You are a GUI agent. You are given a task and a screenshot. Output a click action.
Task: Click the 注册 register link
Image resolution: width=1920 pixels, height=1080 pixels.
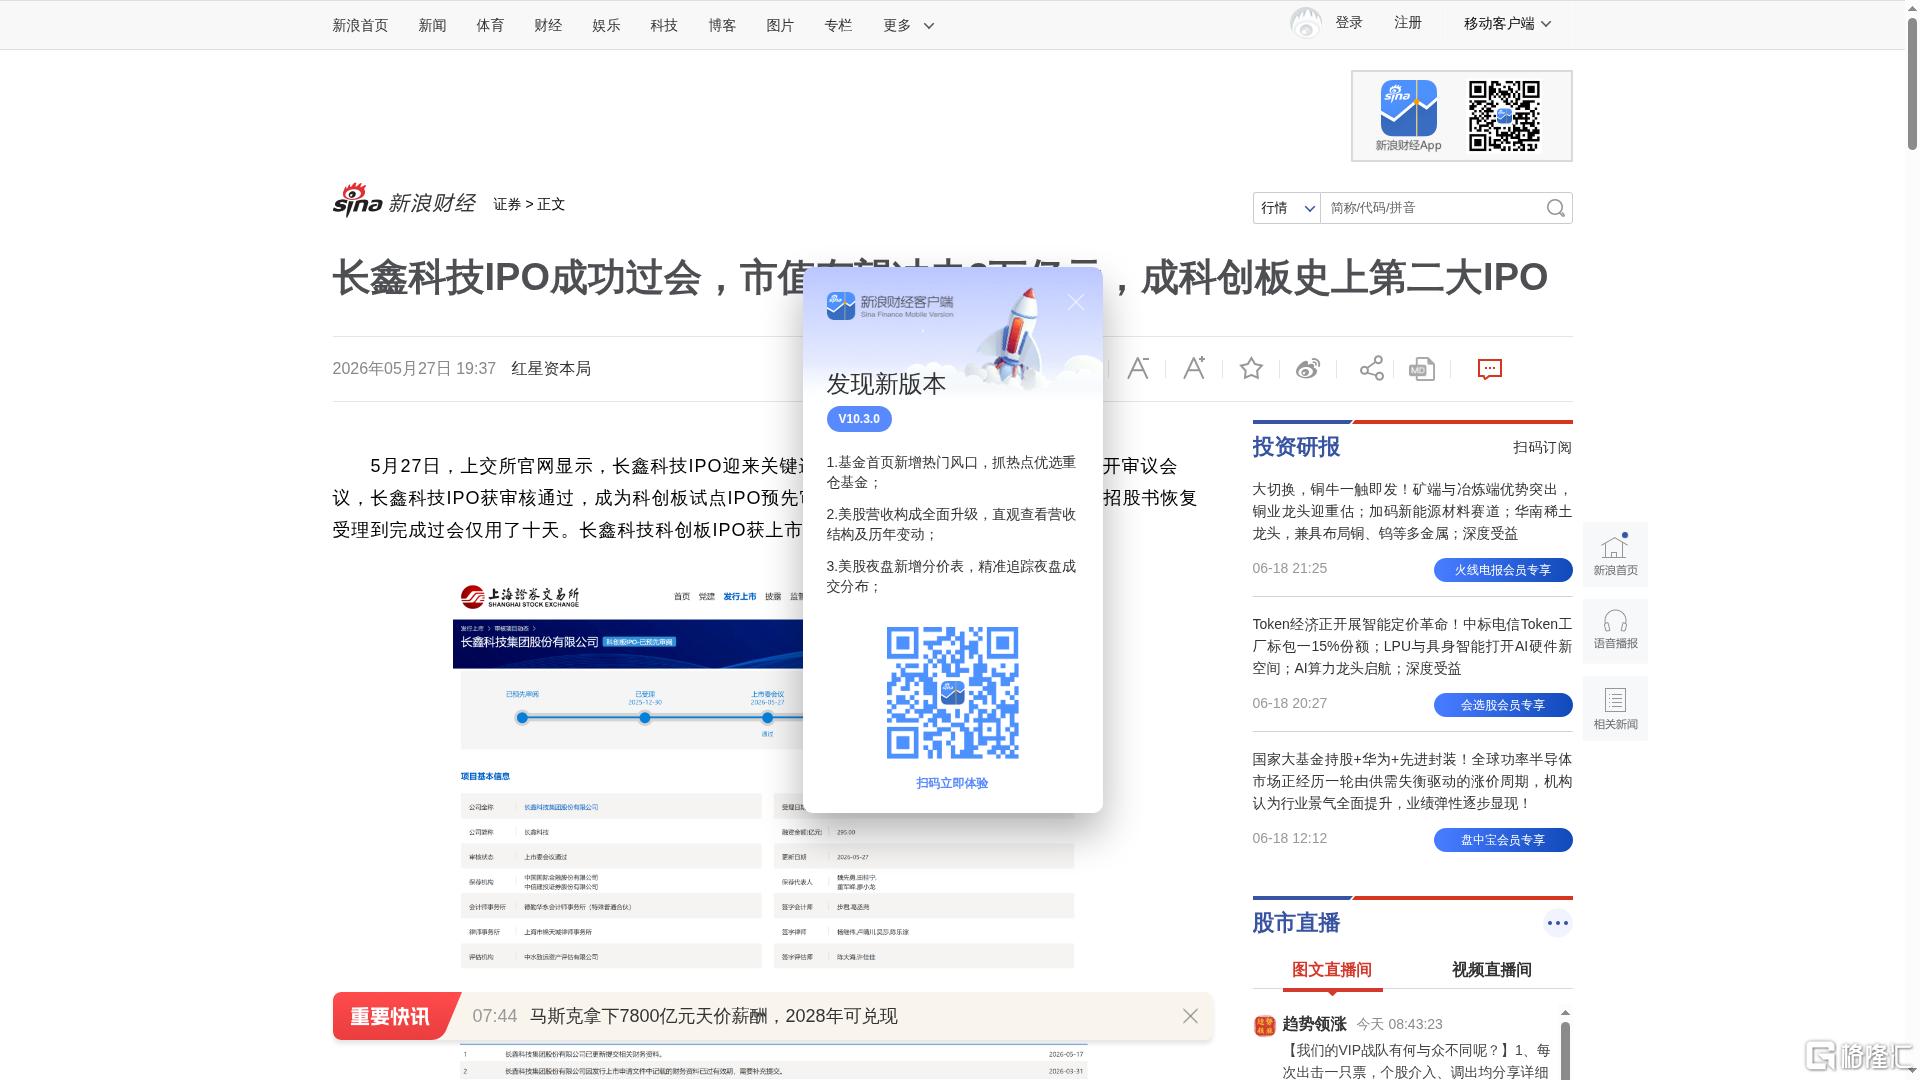coord(1408,22)
